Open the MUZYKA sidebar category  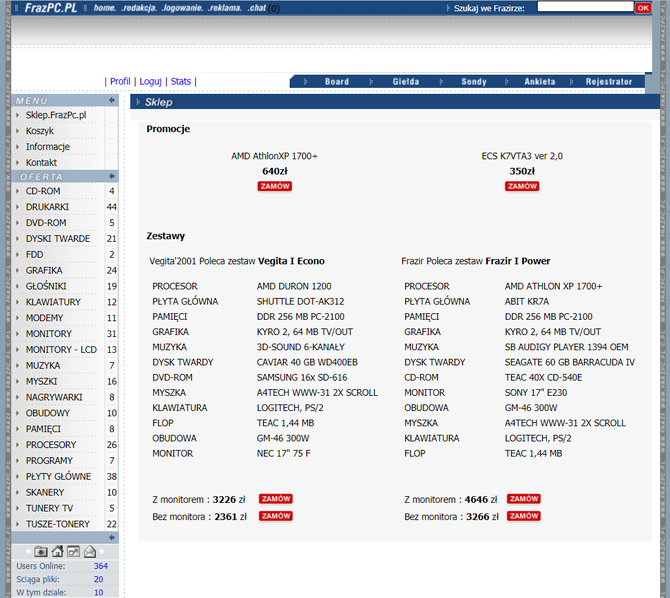point(43,365)
